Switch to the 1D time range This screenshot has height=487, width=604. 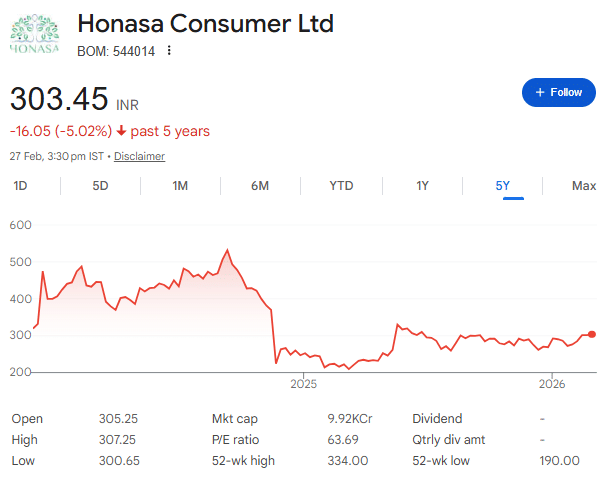click(x=20, y=186)
